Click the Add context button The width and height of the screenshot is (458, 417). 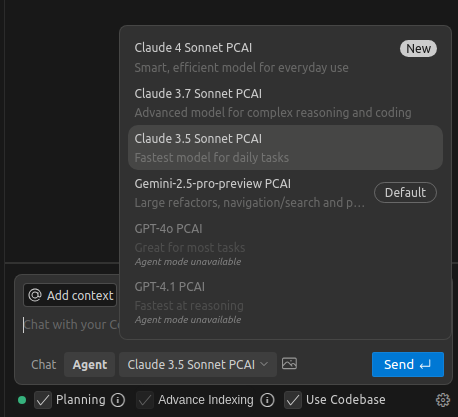pyautogui.click(x=70, y=295)
